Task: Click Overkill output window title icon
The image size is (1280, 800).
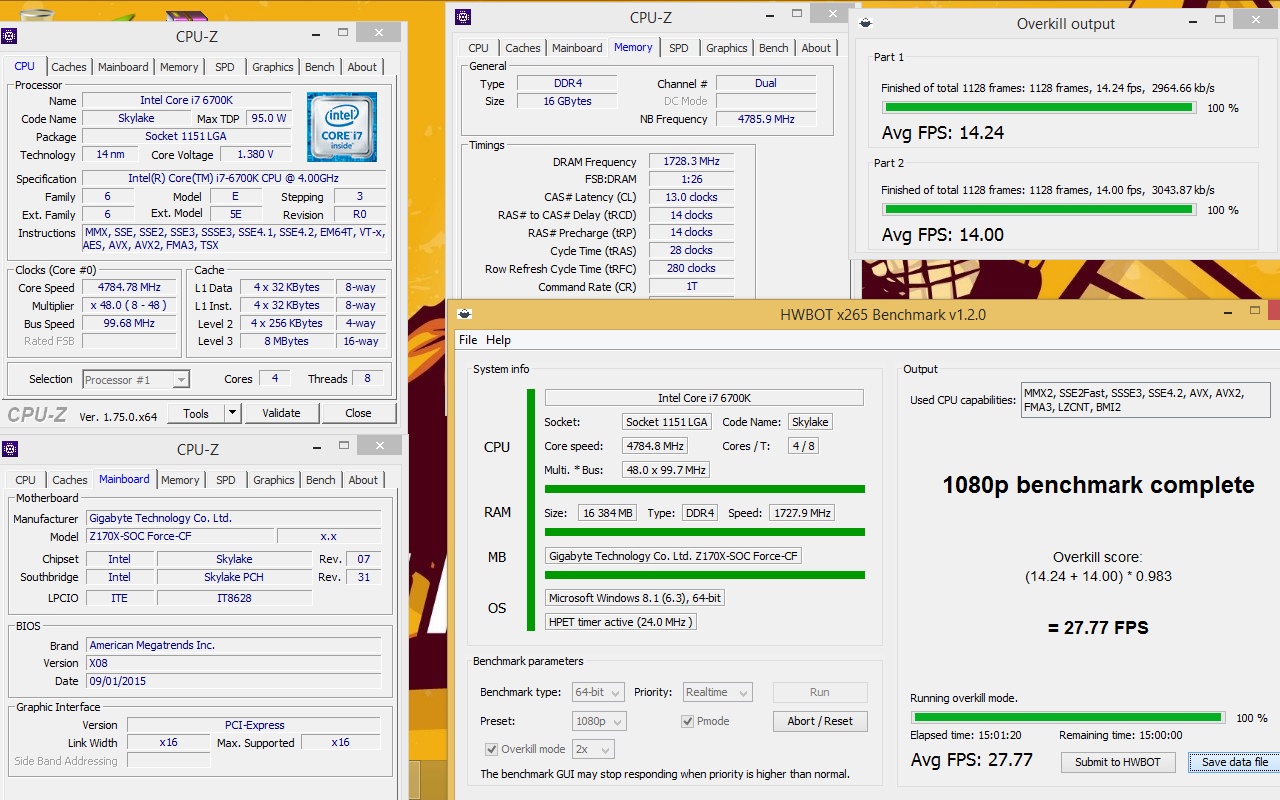Action: pyautogui.click(x=866, y=24)
